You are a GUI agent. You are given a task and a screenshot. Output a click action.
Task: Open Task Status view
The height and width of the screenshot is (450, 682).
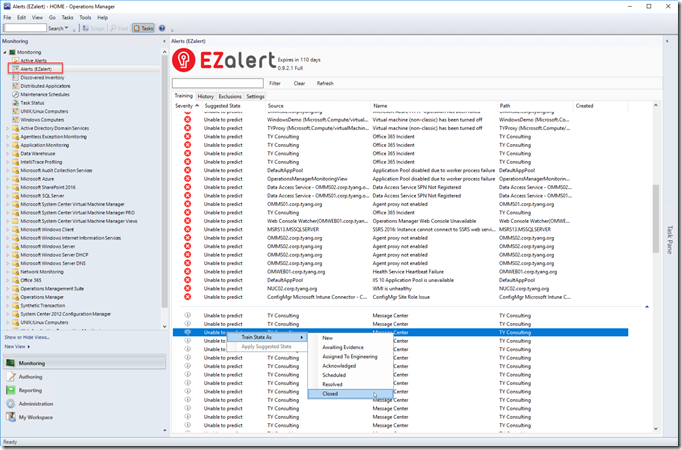[32, 103]
